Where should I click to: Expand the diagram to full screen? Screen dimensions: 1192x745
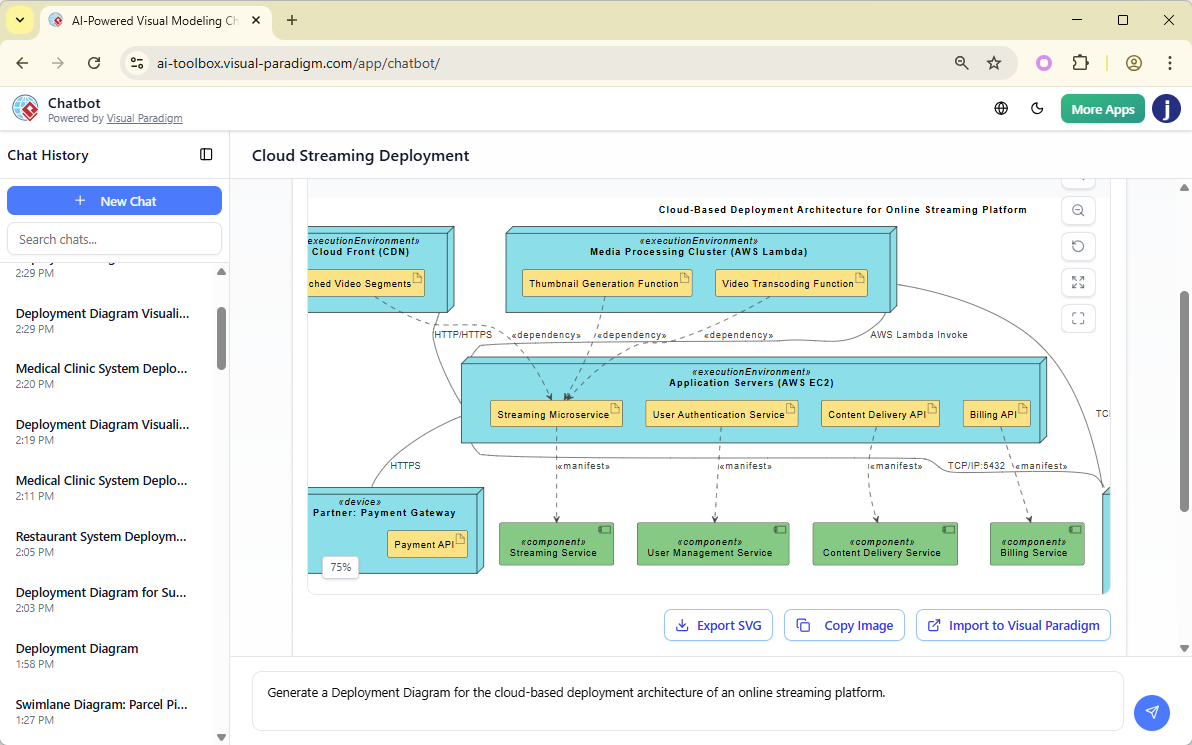(x=1078, y=282)
